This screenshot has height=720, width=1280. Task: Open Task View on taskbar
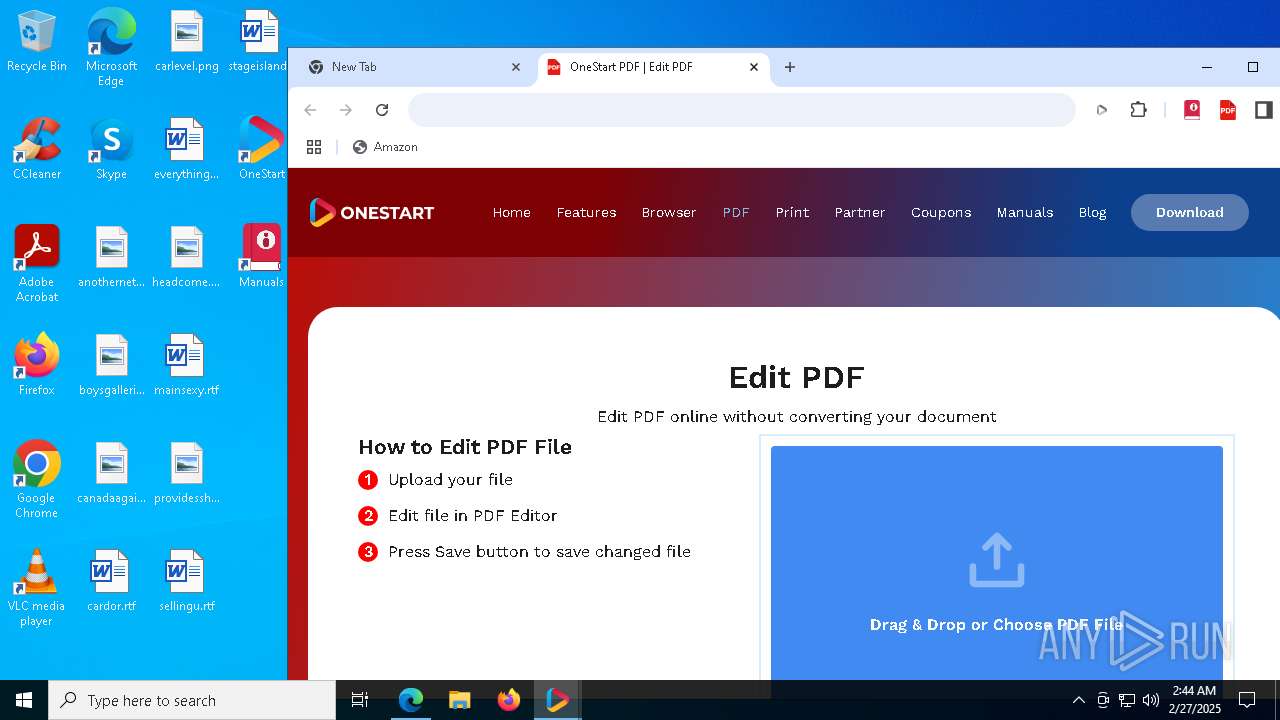click(x=360, y=700)
